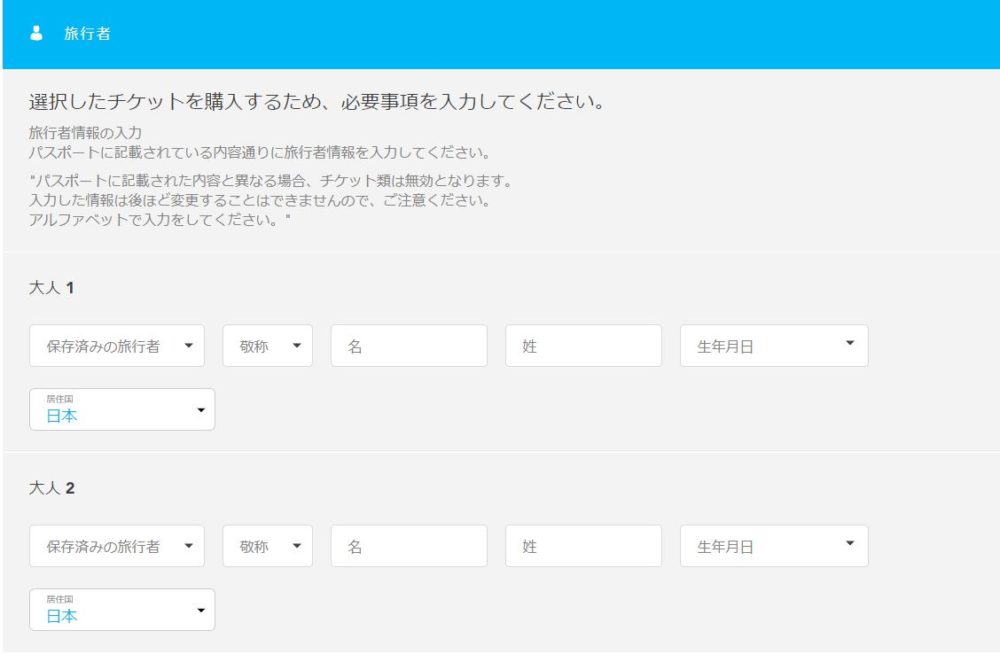
Task: Select the 日本 value in 大人 1 居住国
Action: point(62,416)
